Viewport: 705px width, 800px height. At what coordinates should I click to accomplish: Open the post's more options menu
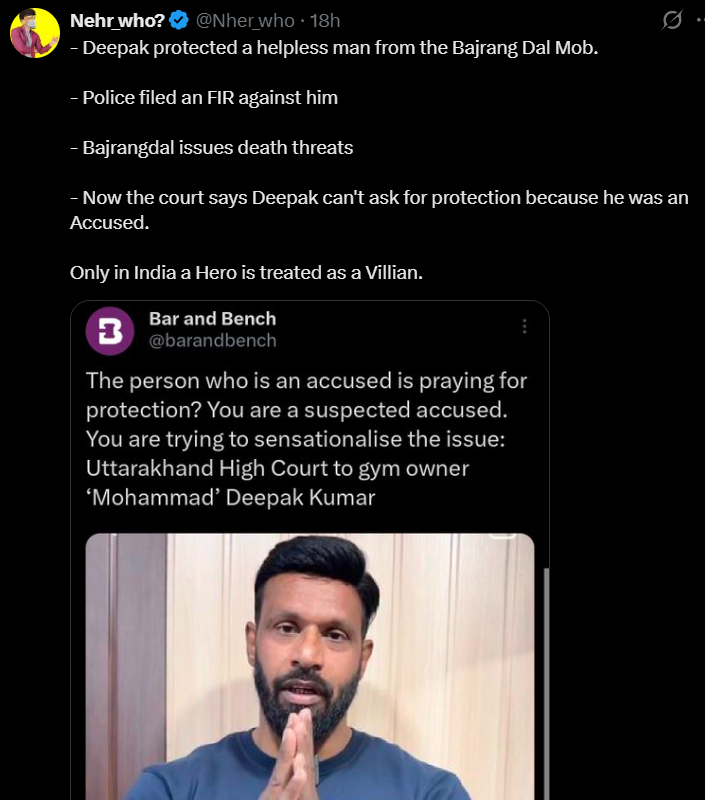[698, 21]
